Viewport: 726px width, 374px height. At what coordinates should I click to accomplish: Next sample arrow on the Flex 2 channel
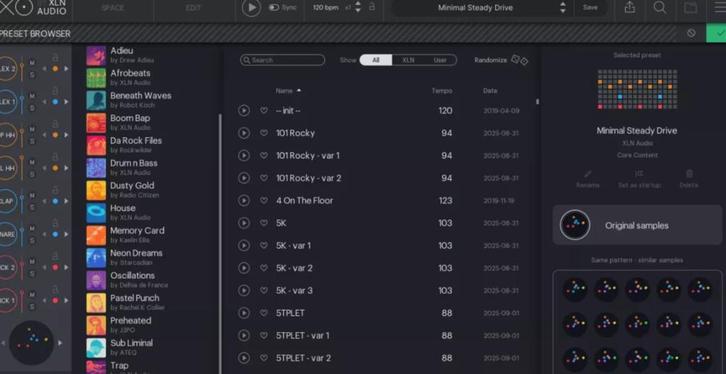coord(66,69)
